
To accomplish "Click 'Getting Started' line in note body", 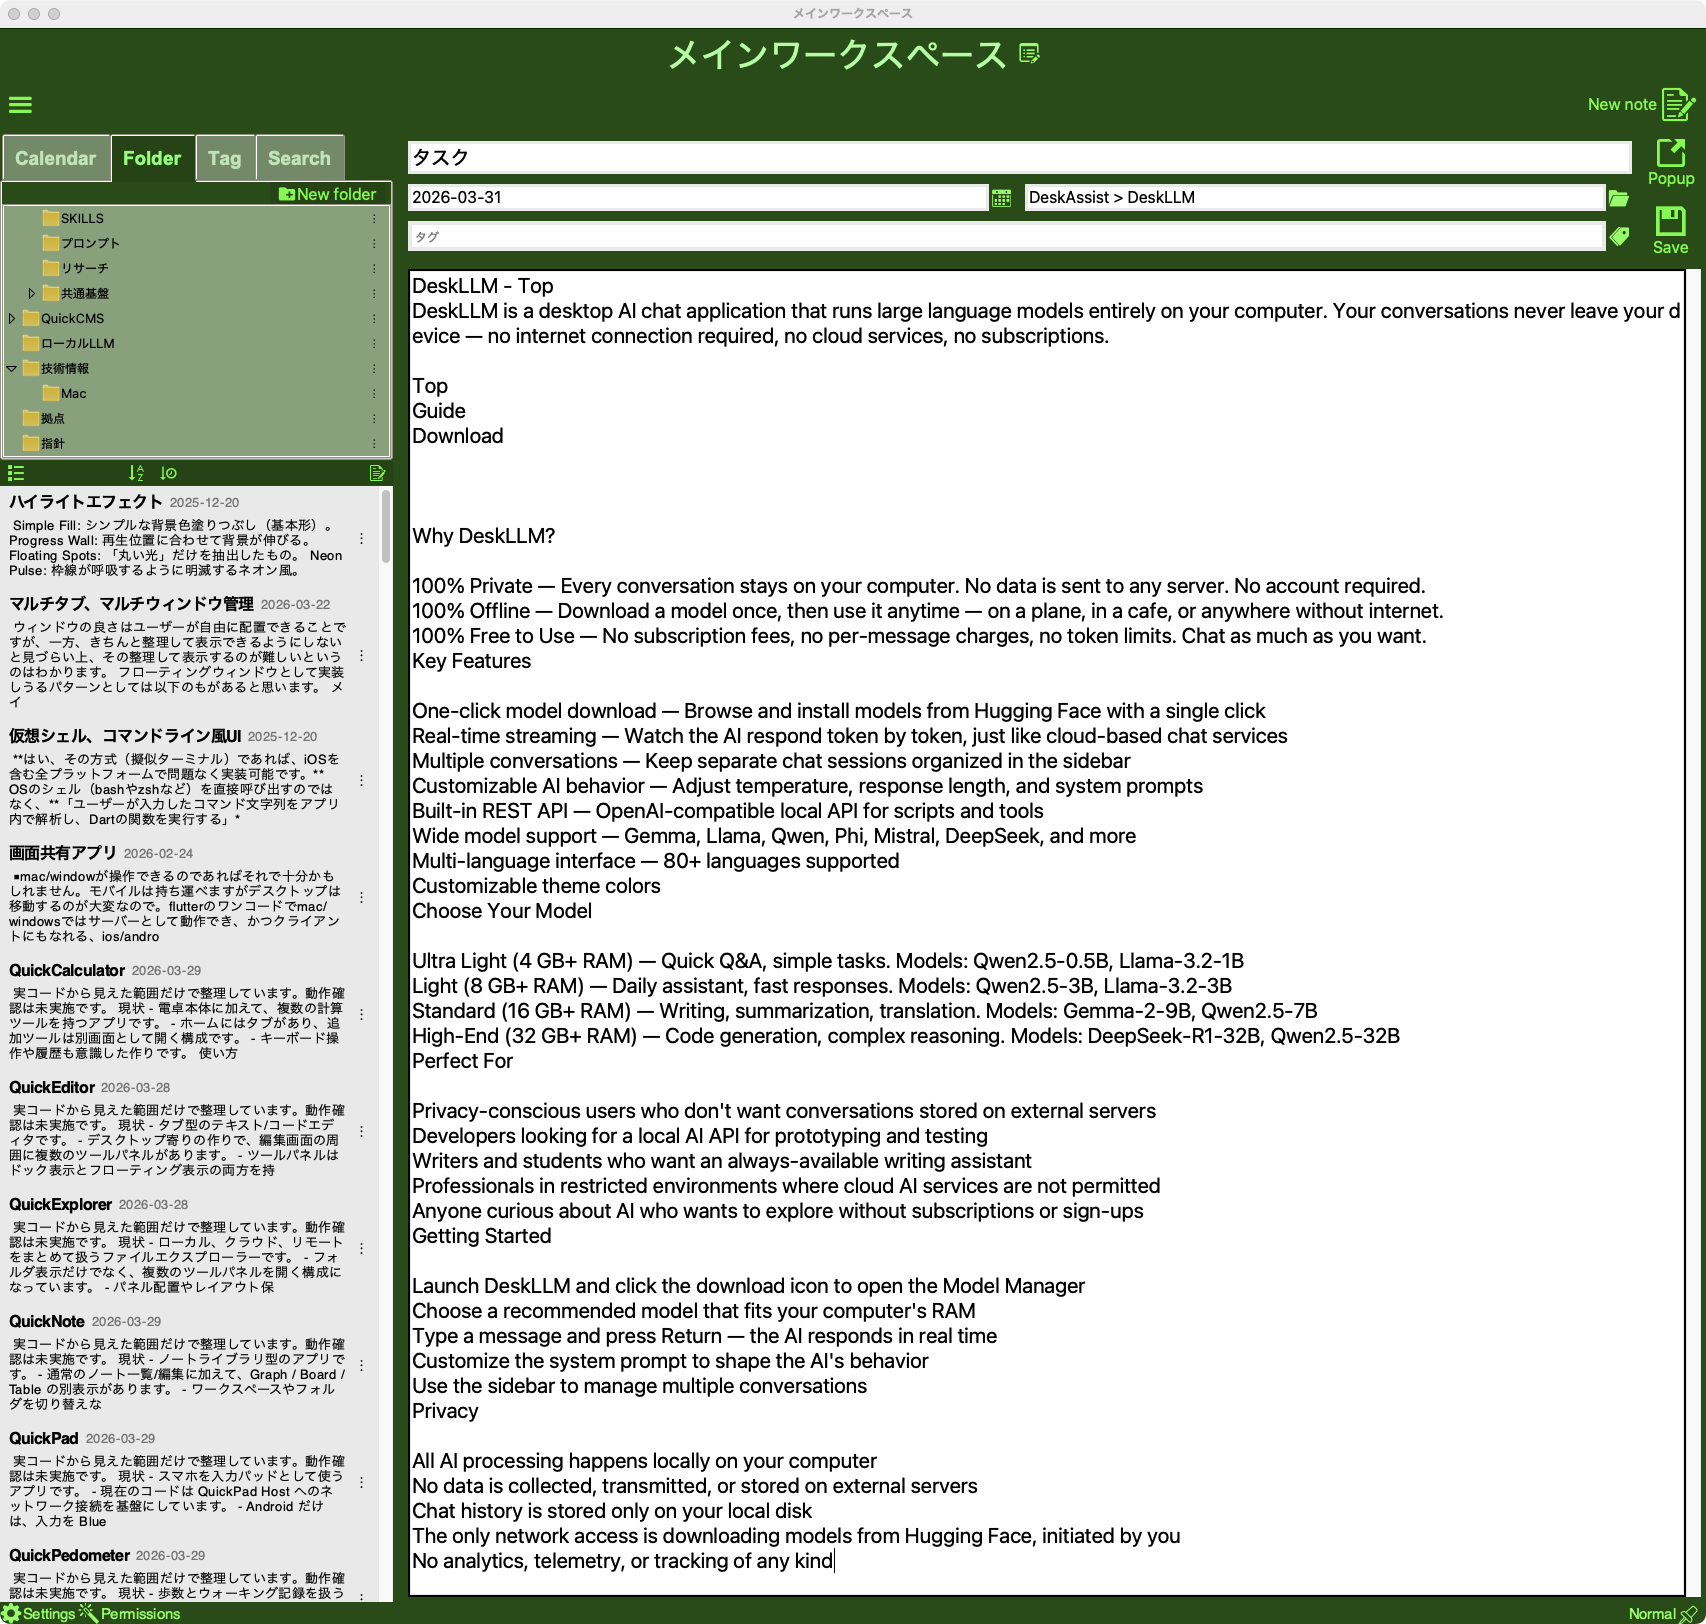I will (482, 1236).
